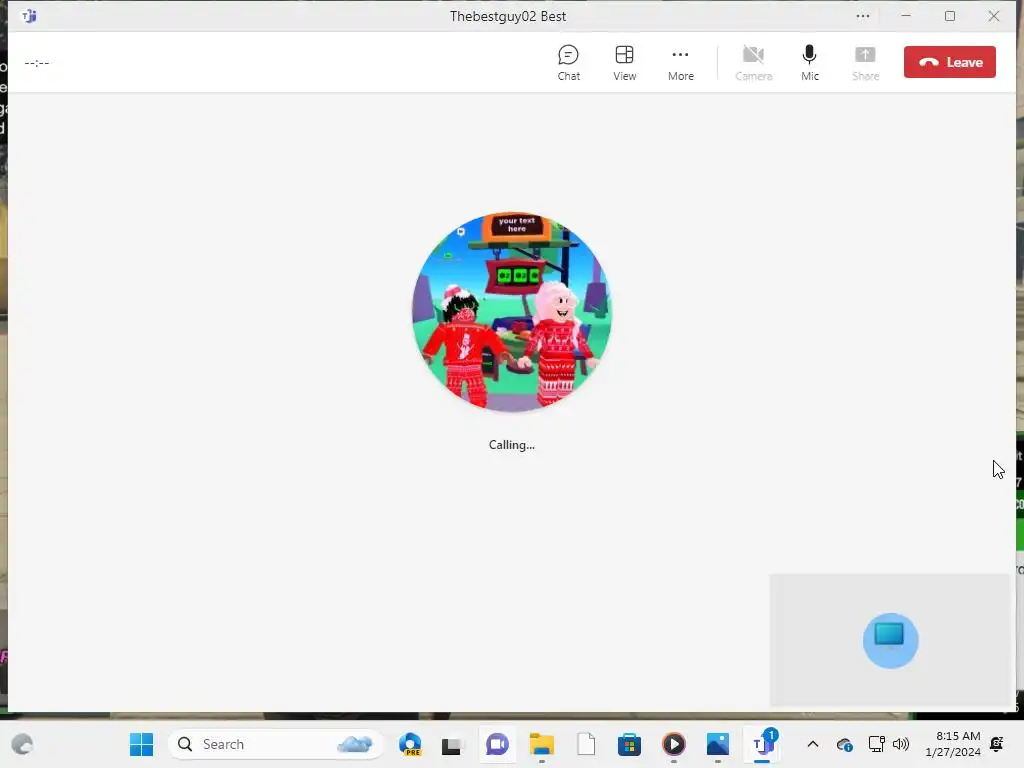
Task: Open Task View on the taskbar
Action: (x=452, y=744)
